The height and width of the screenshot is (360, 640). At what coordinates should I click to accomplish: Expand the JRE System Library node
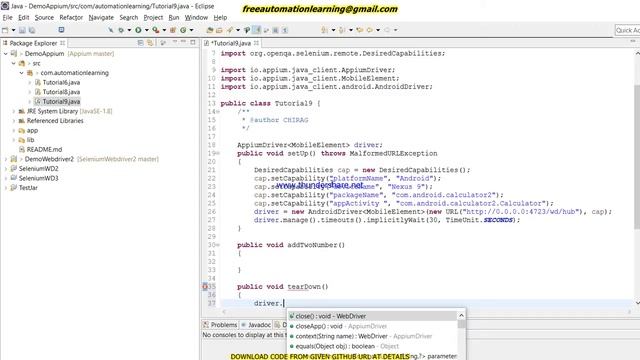click(13, 111)
